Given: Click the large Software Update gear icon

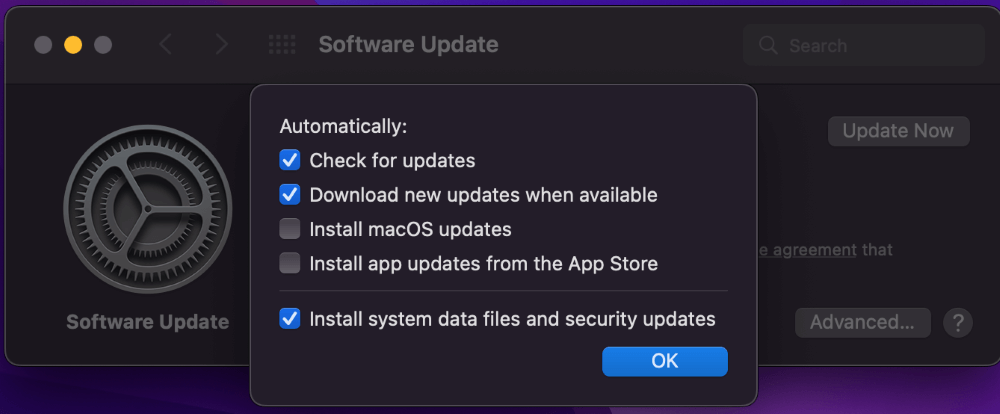Looking at the screenshot, I should [148, 209].
